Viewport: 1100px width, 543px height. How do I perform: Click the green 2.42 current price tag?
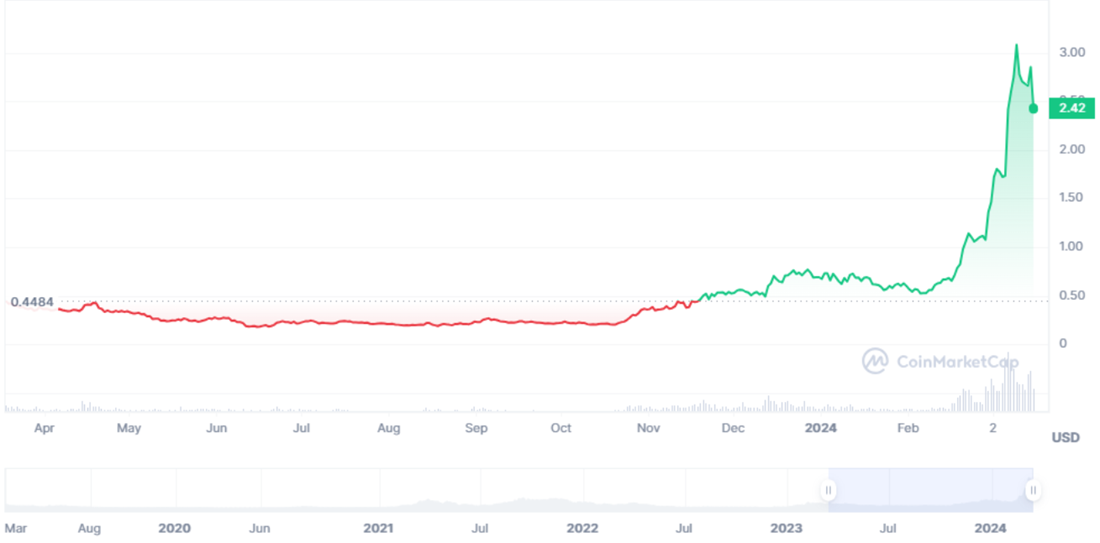(1071, 108)
